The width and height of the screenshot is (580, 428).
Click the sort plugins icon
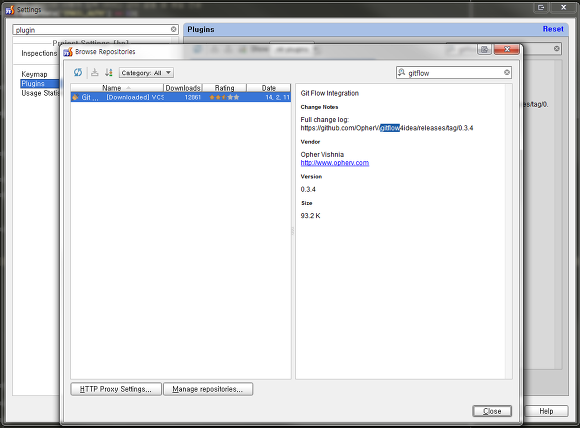coord(108,73)
